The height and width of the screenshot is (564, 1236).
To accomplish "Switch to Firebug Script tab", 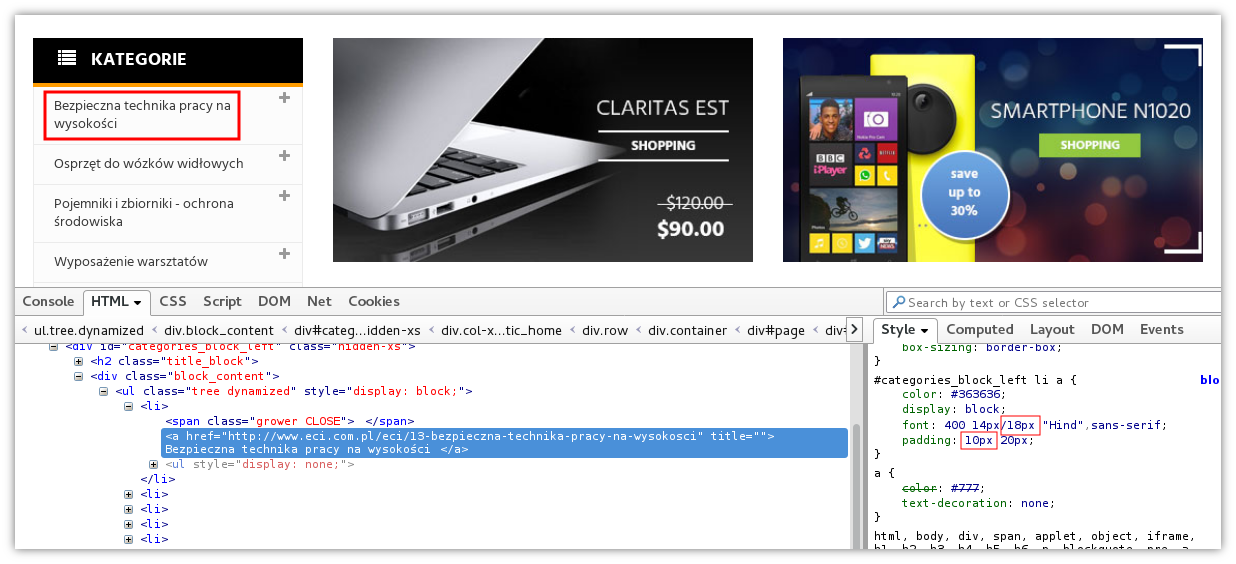I will click(222, 301).
